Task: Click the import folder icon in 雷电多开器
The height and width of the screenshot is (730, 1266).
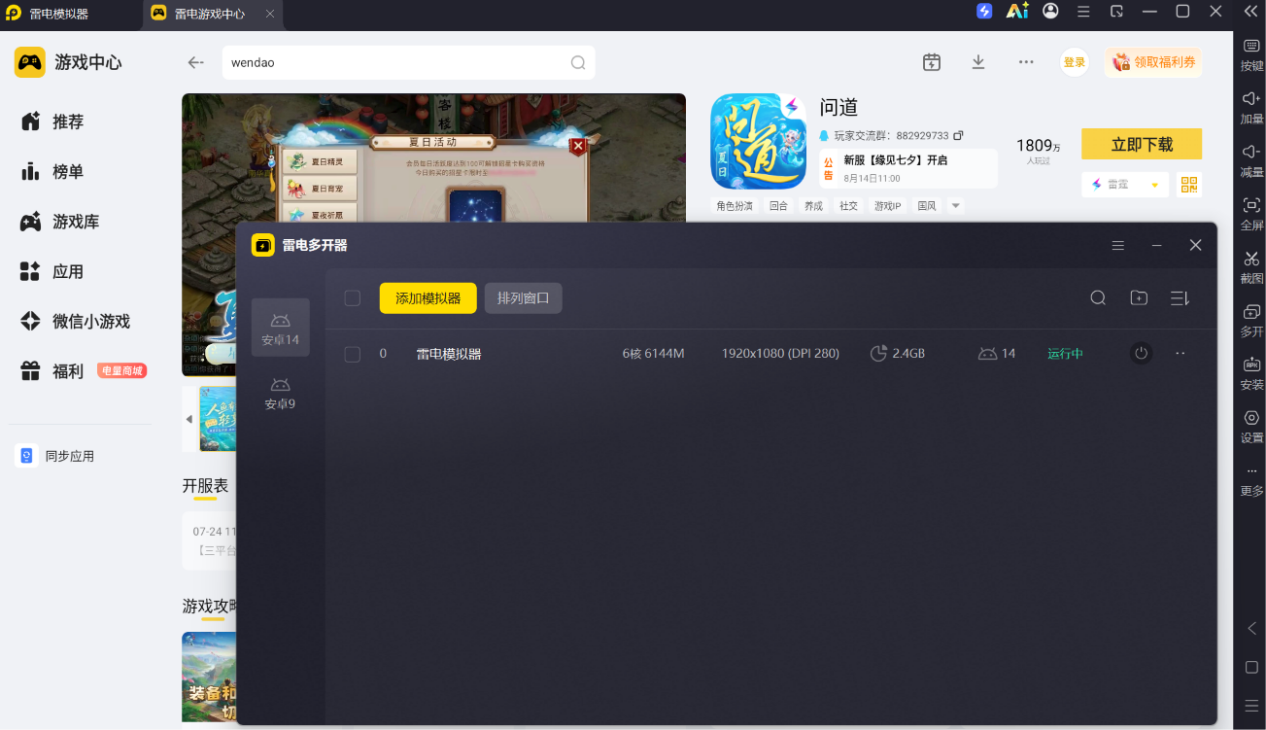Action: [x=1139, y=298]
